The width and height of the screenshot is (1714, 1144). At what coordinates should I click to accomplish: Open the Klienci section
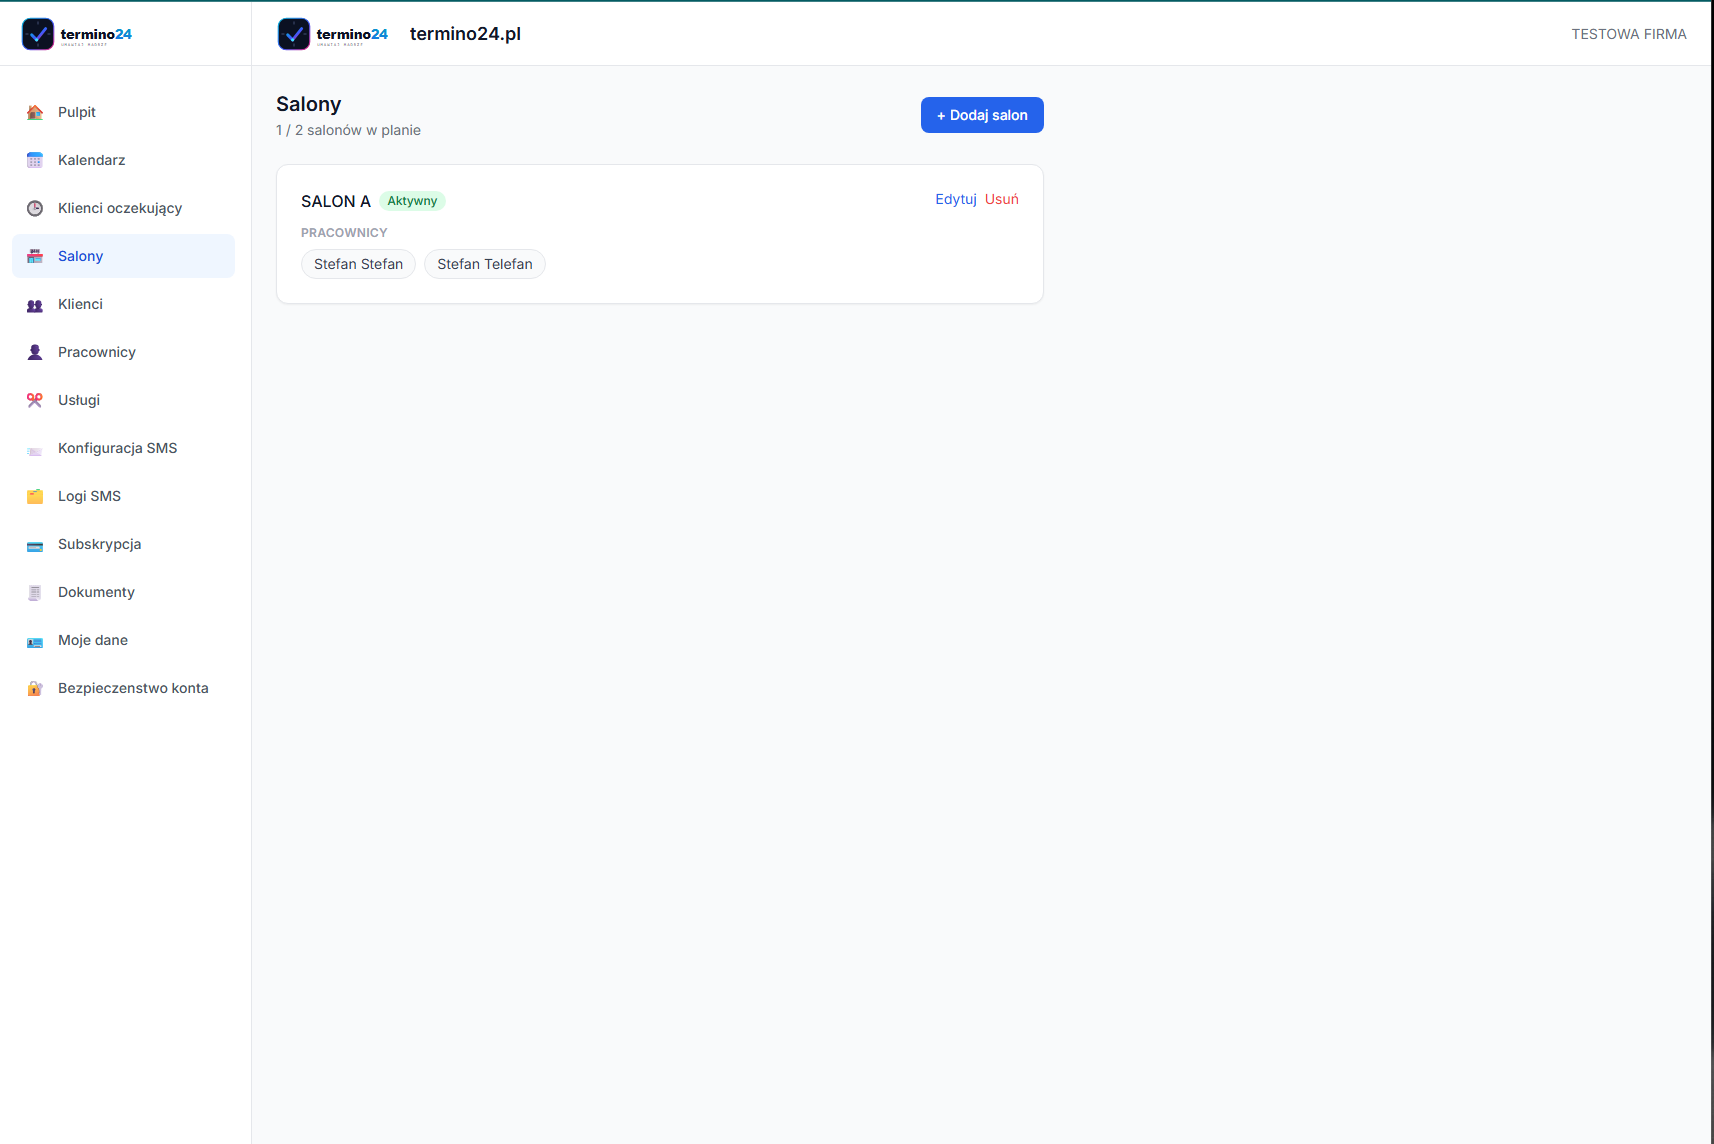[123, 304]
